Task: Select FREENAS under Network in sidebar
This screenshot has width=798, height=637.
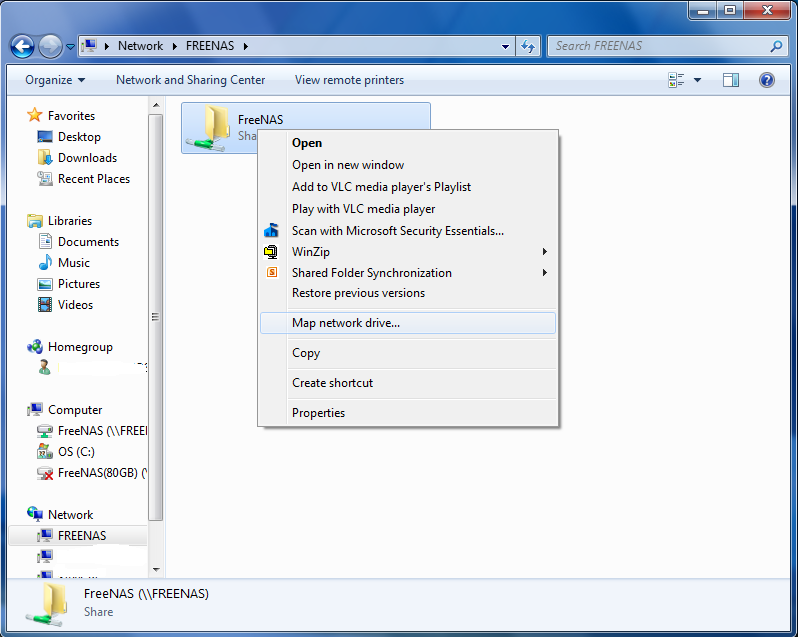Action: [81, 535]
